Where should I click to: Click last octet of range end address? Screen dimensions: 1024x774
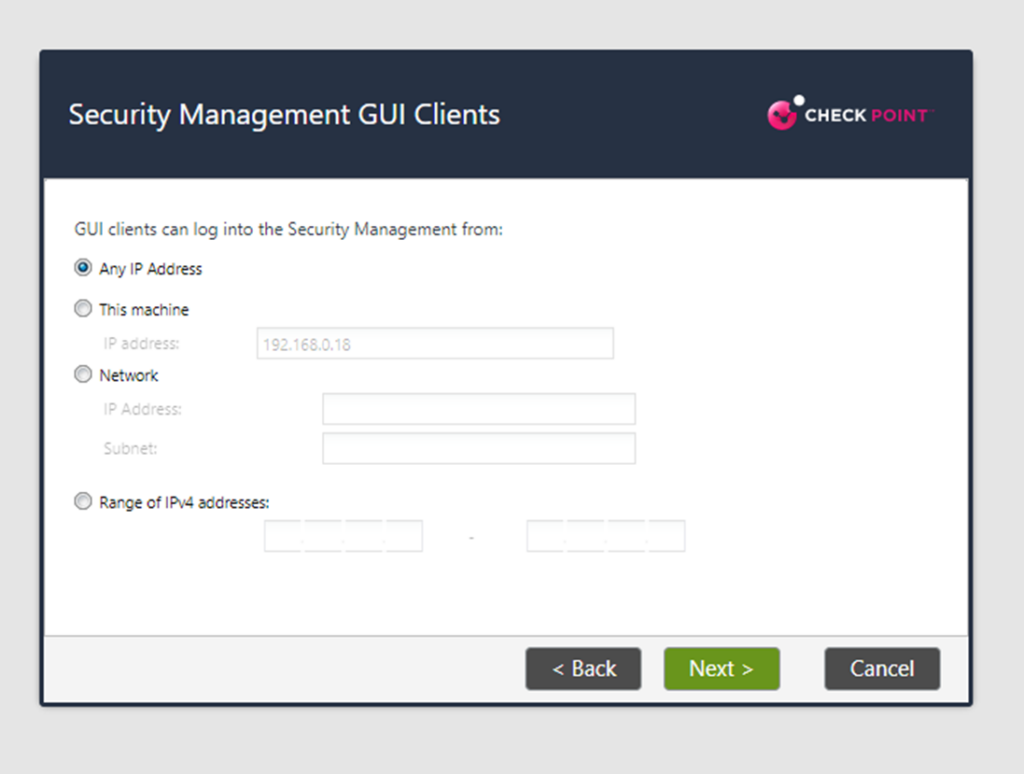tap(666, 537)
